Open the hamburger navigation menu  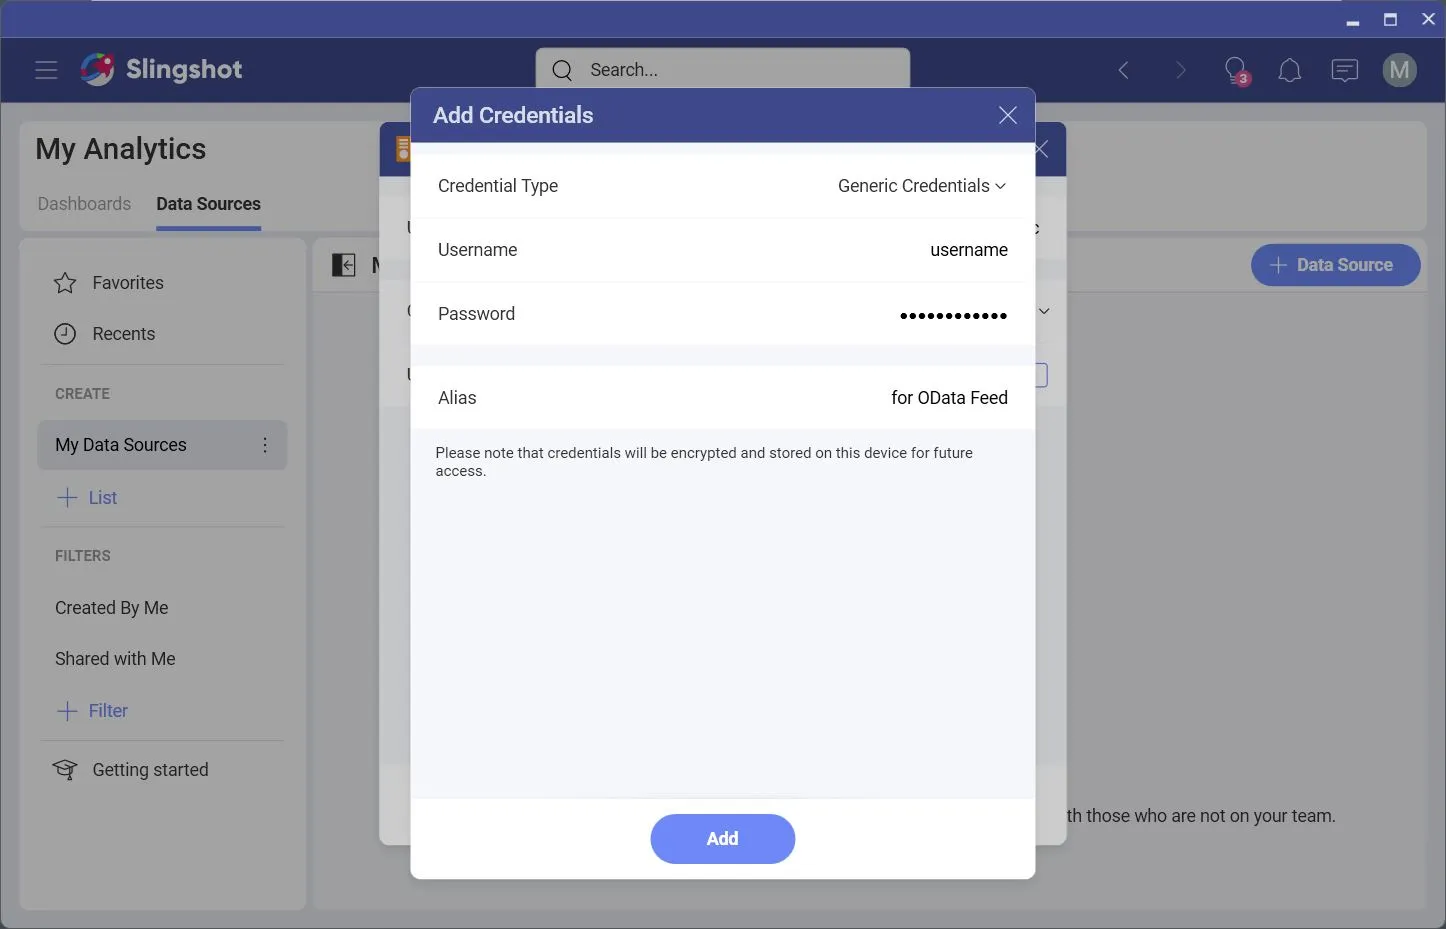click(46, 70)
